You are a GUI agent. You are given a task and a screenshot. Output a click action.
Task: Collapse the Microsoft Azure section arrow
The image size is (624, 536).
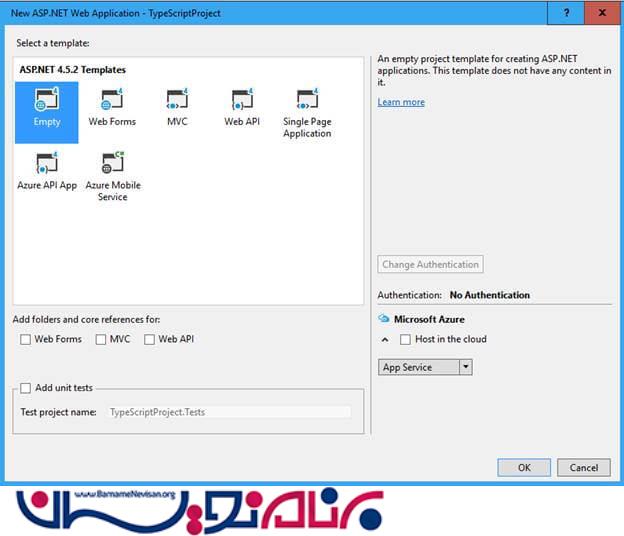click(x=384, y=340)
